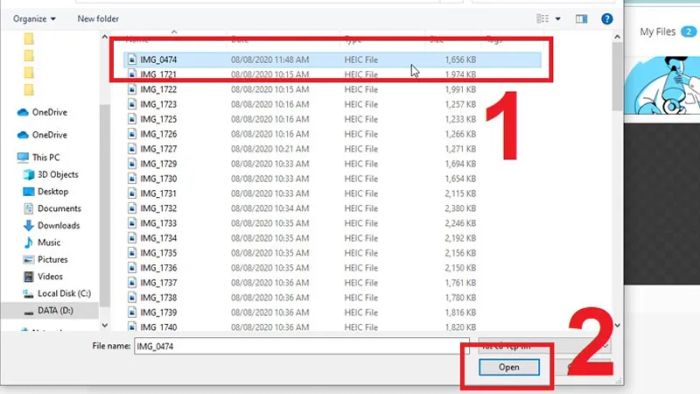Open the My Files tab in background window
This screenshot has width=700, height=394.
[668, 32]
